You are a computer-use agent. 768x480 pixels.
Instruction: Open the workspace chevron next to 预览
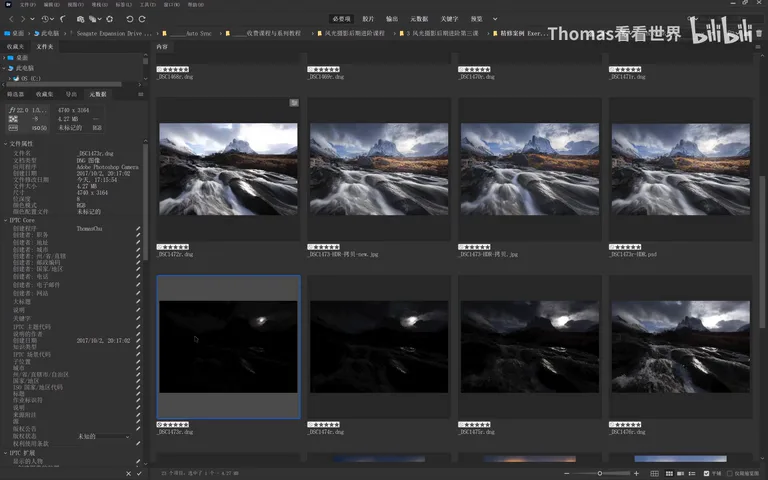point(495,19)
